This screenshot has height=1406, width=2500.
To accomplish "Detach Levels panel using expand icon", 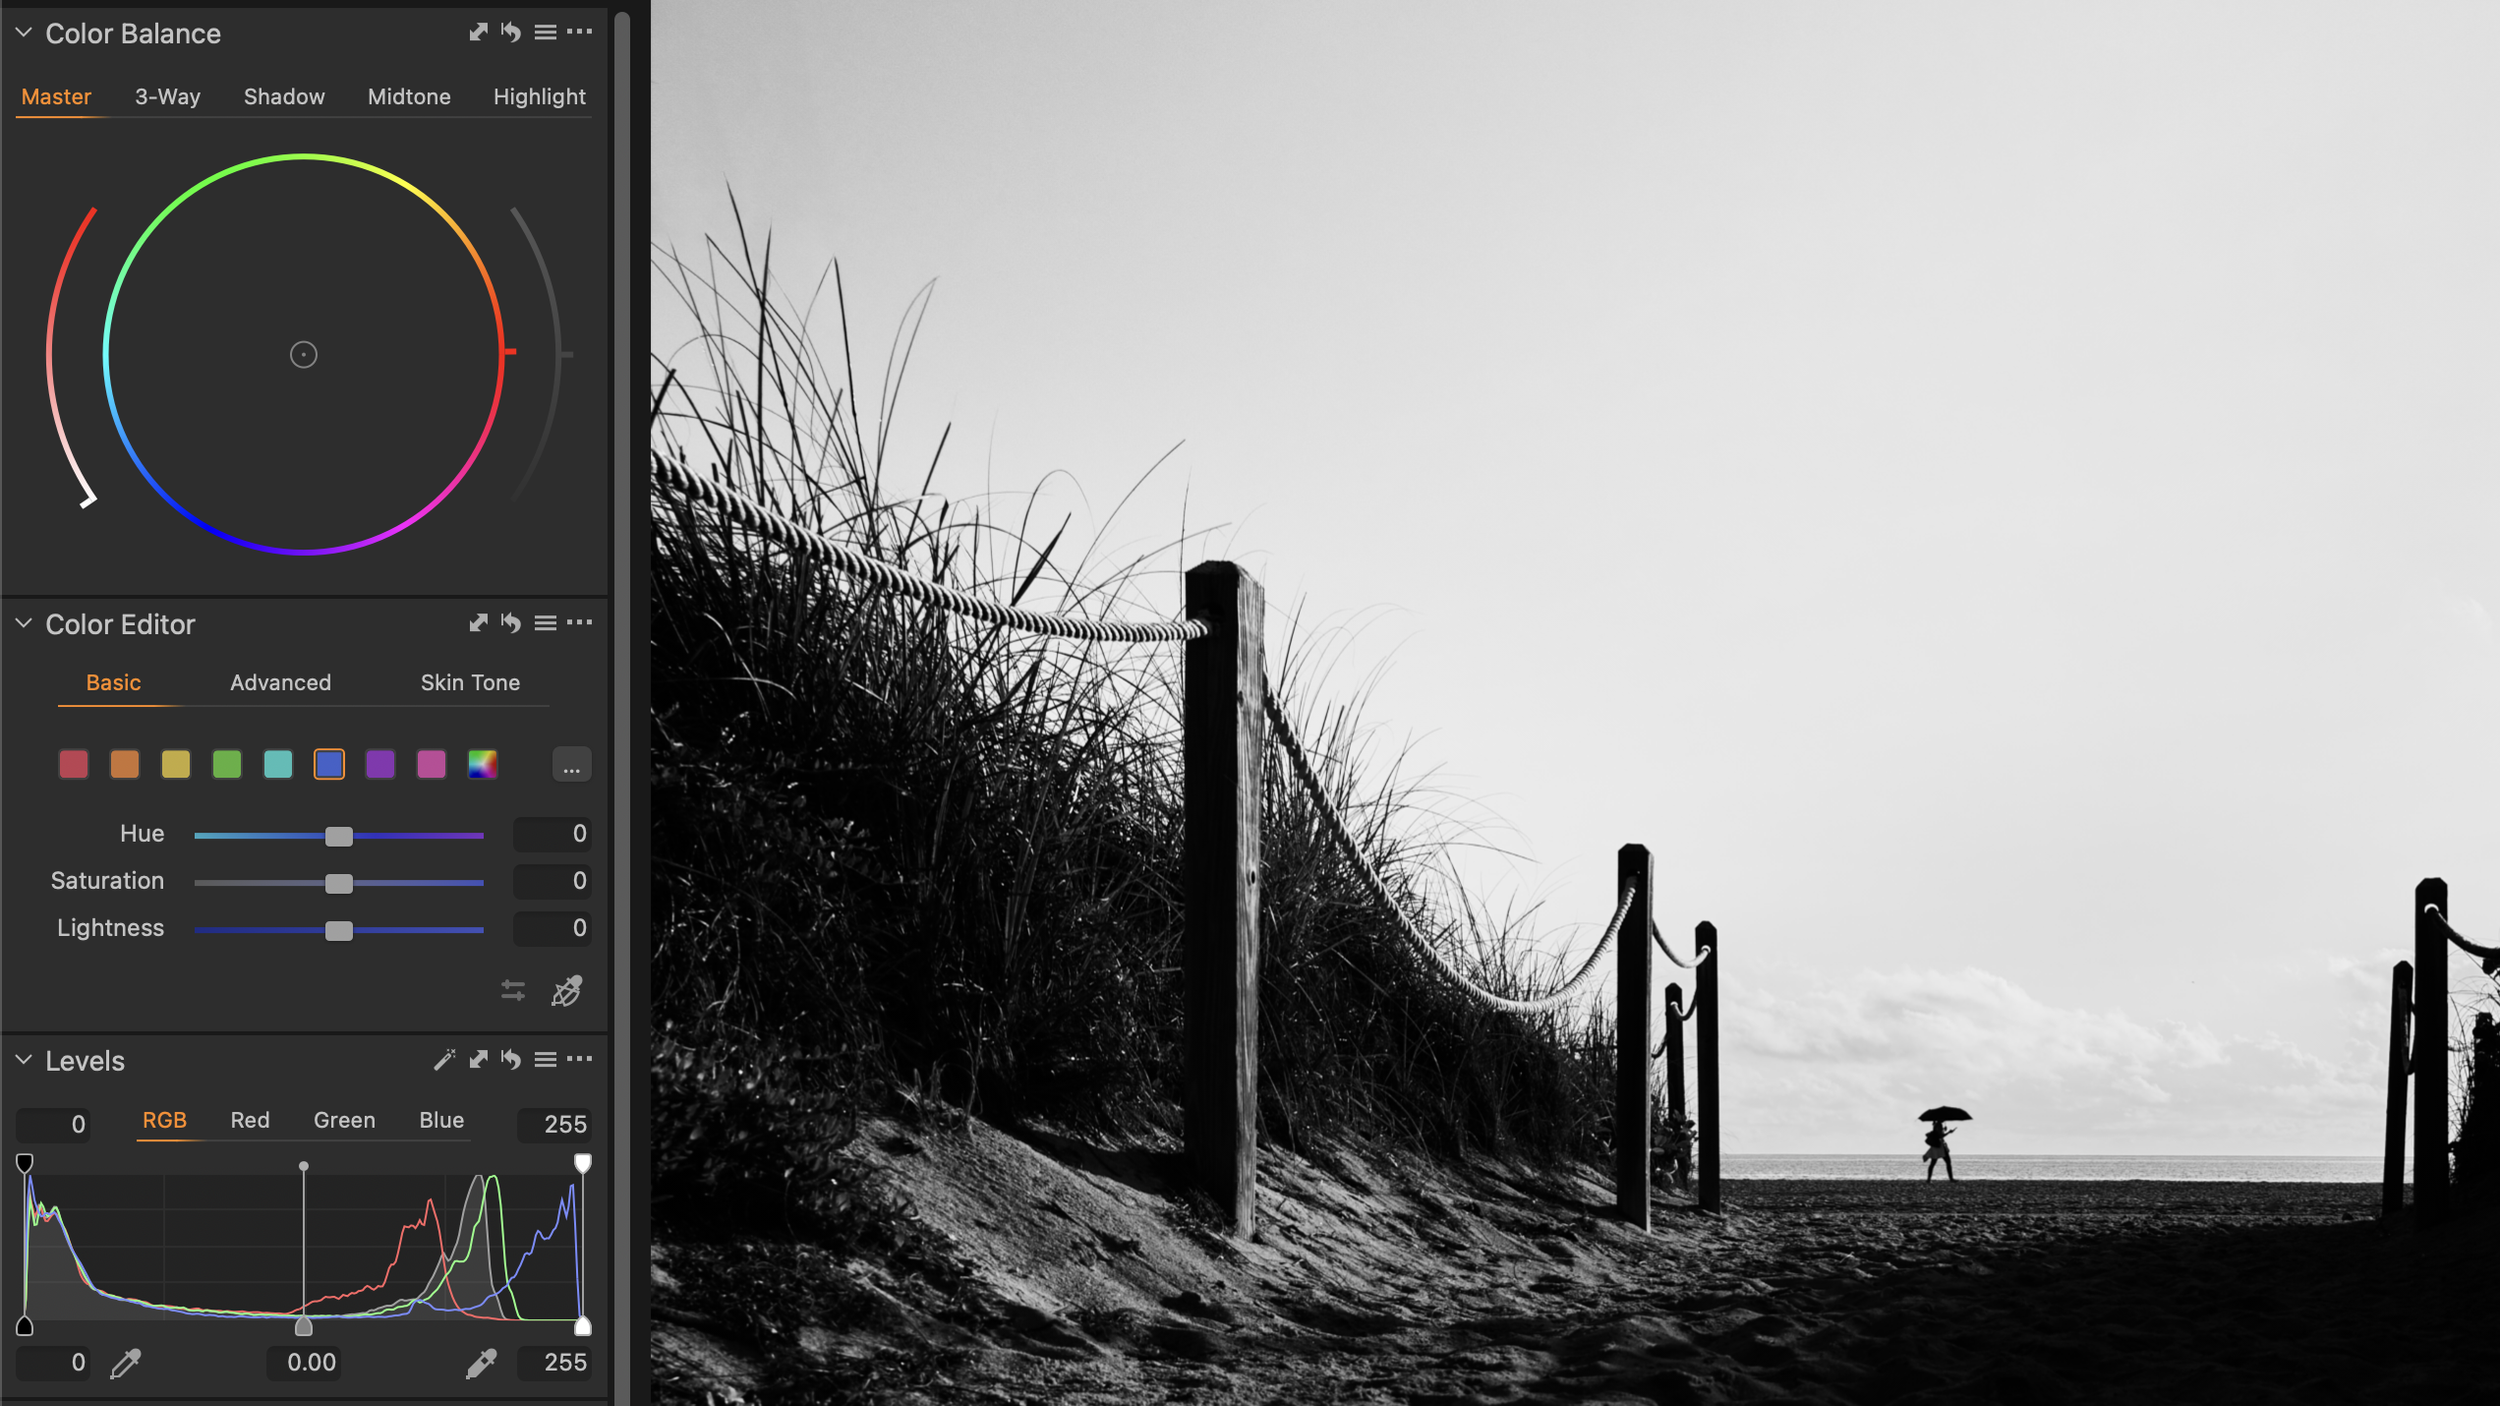I will click(479, 1059).
